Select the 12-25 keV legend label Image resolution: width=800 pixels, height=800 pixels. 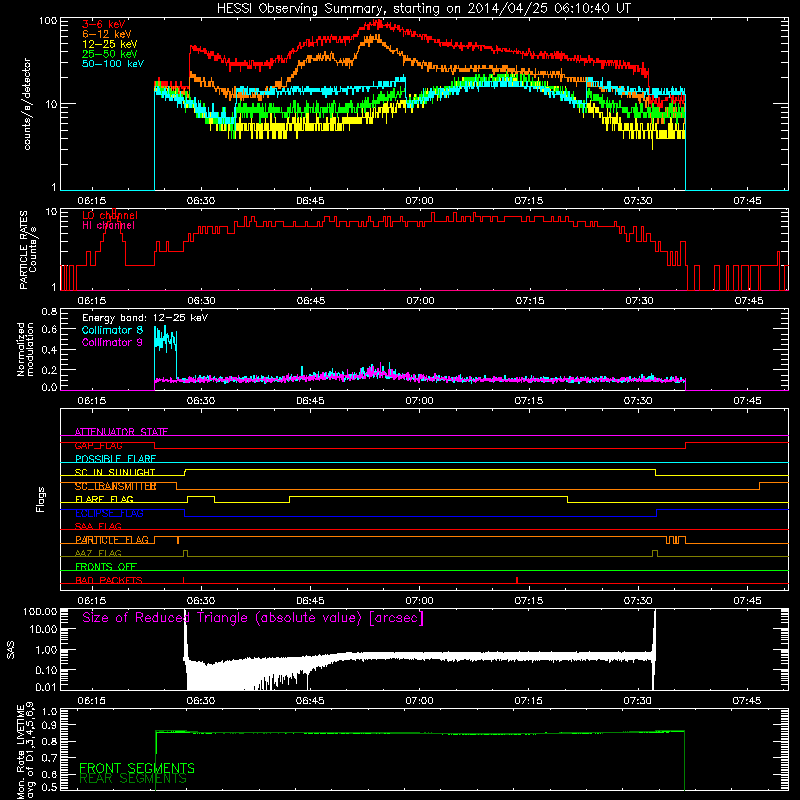110,44
